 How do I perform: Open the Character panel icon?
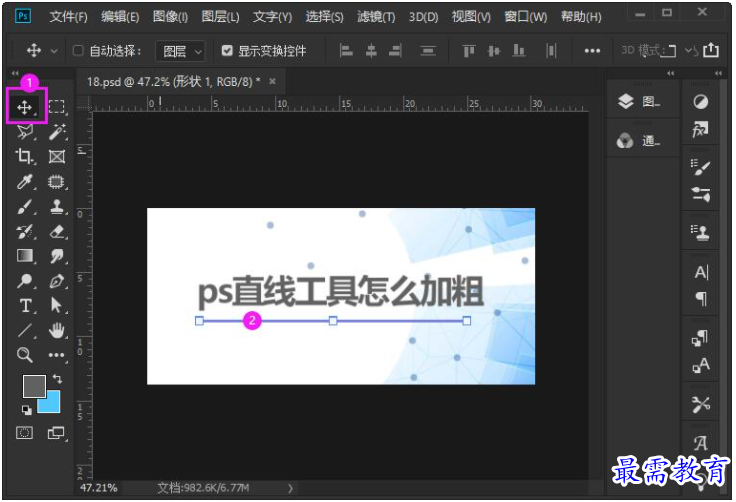(x=701, y=272)
